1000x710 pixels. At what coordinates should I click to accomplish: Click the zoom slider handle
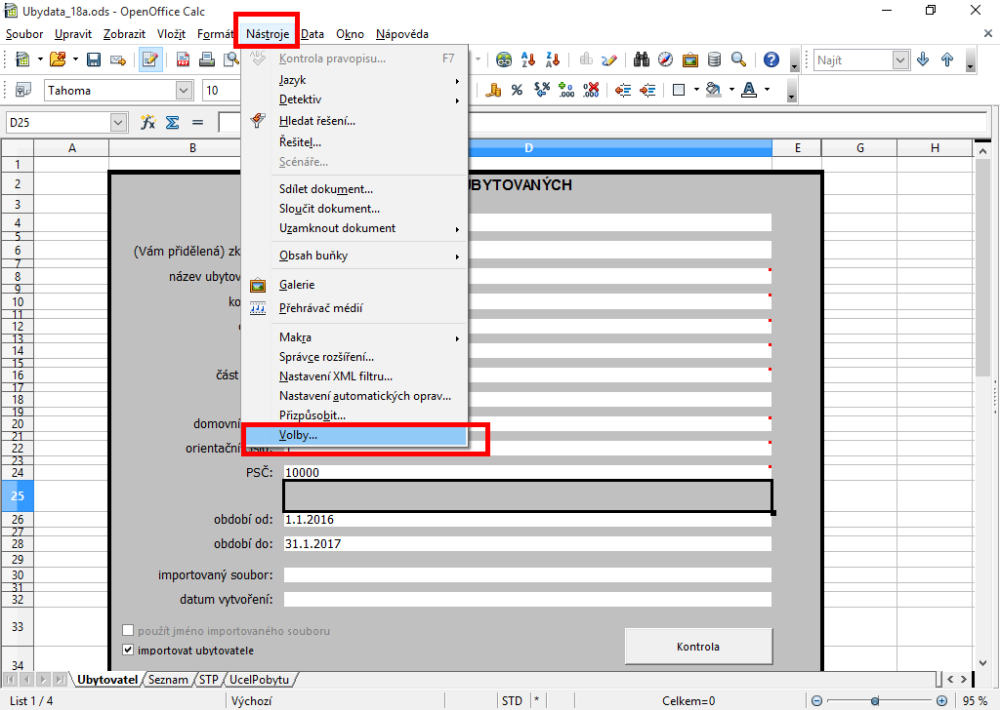coord(874,701)
